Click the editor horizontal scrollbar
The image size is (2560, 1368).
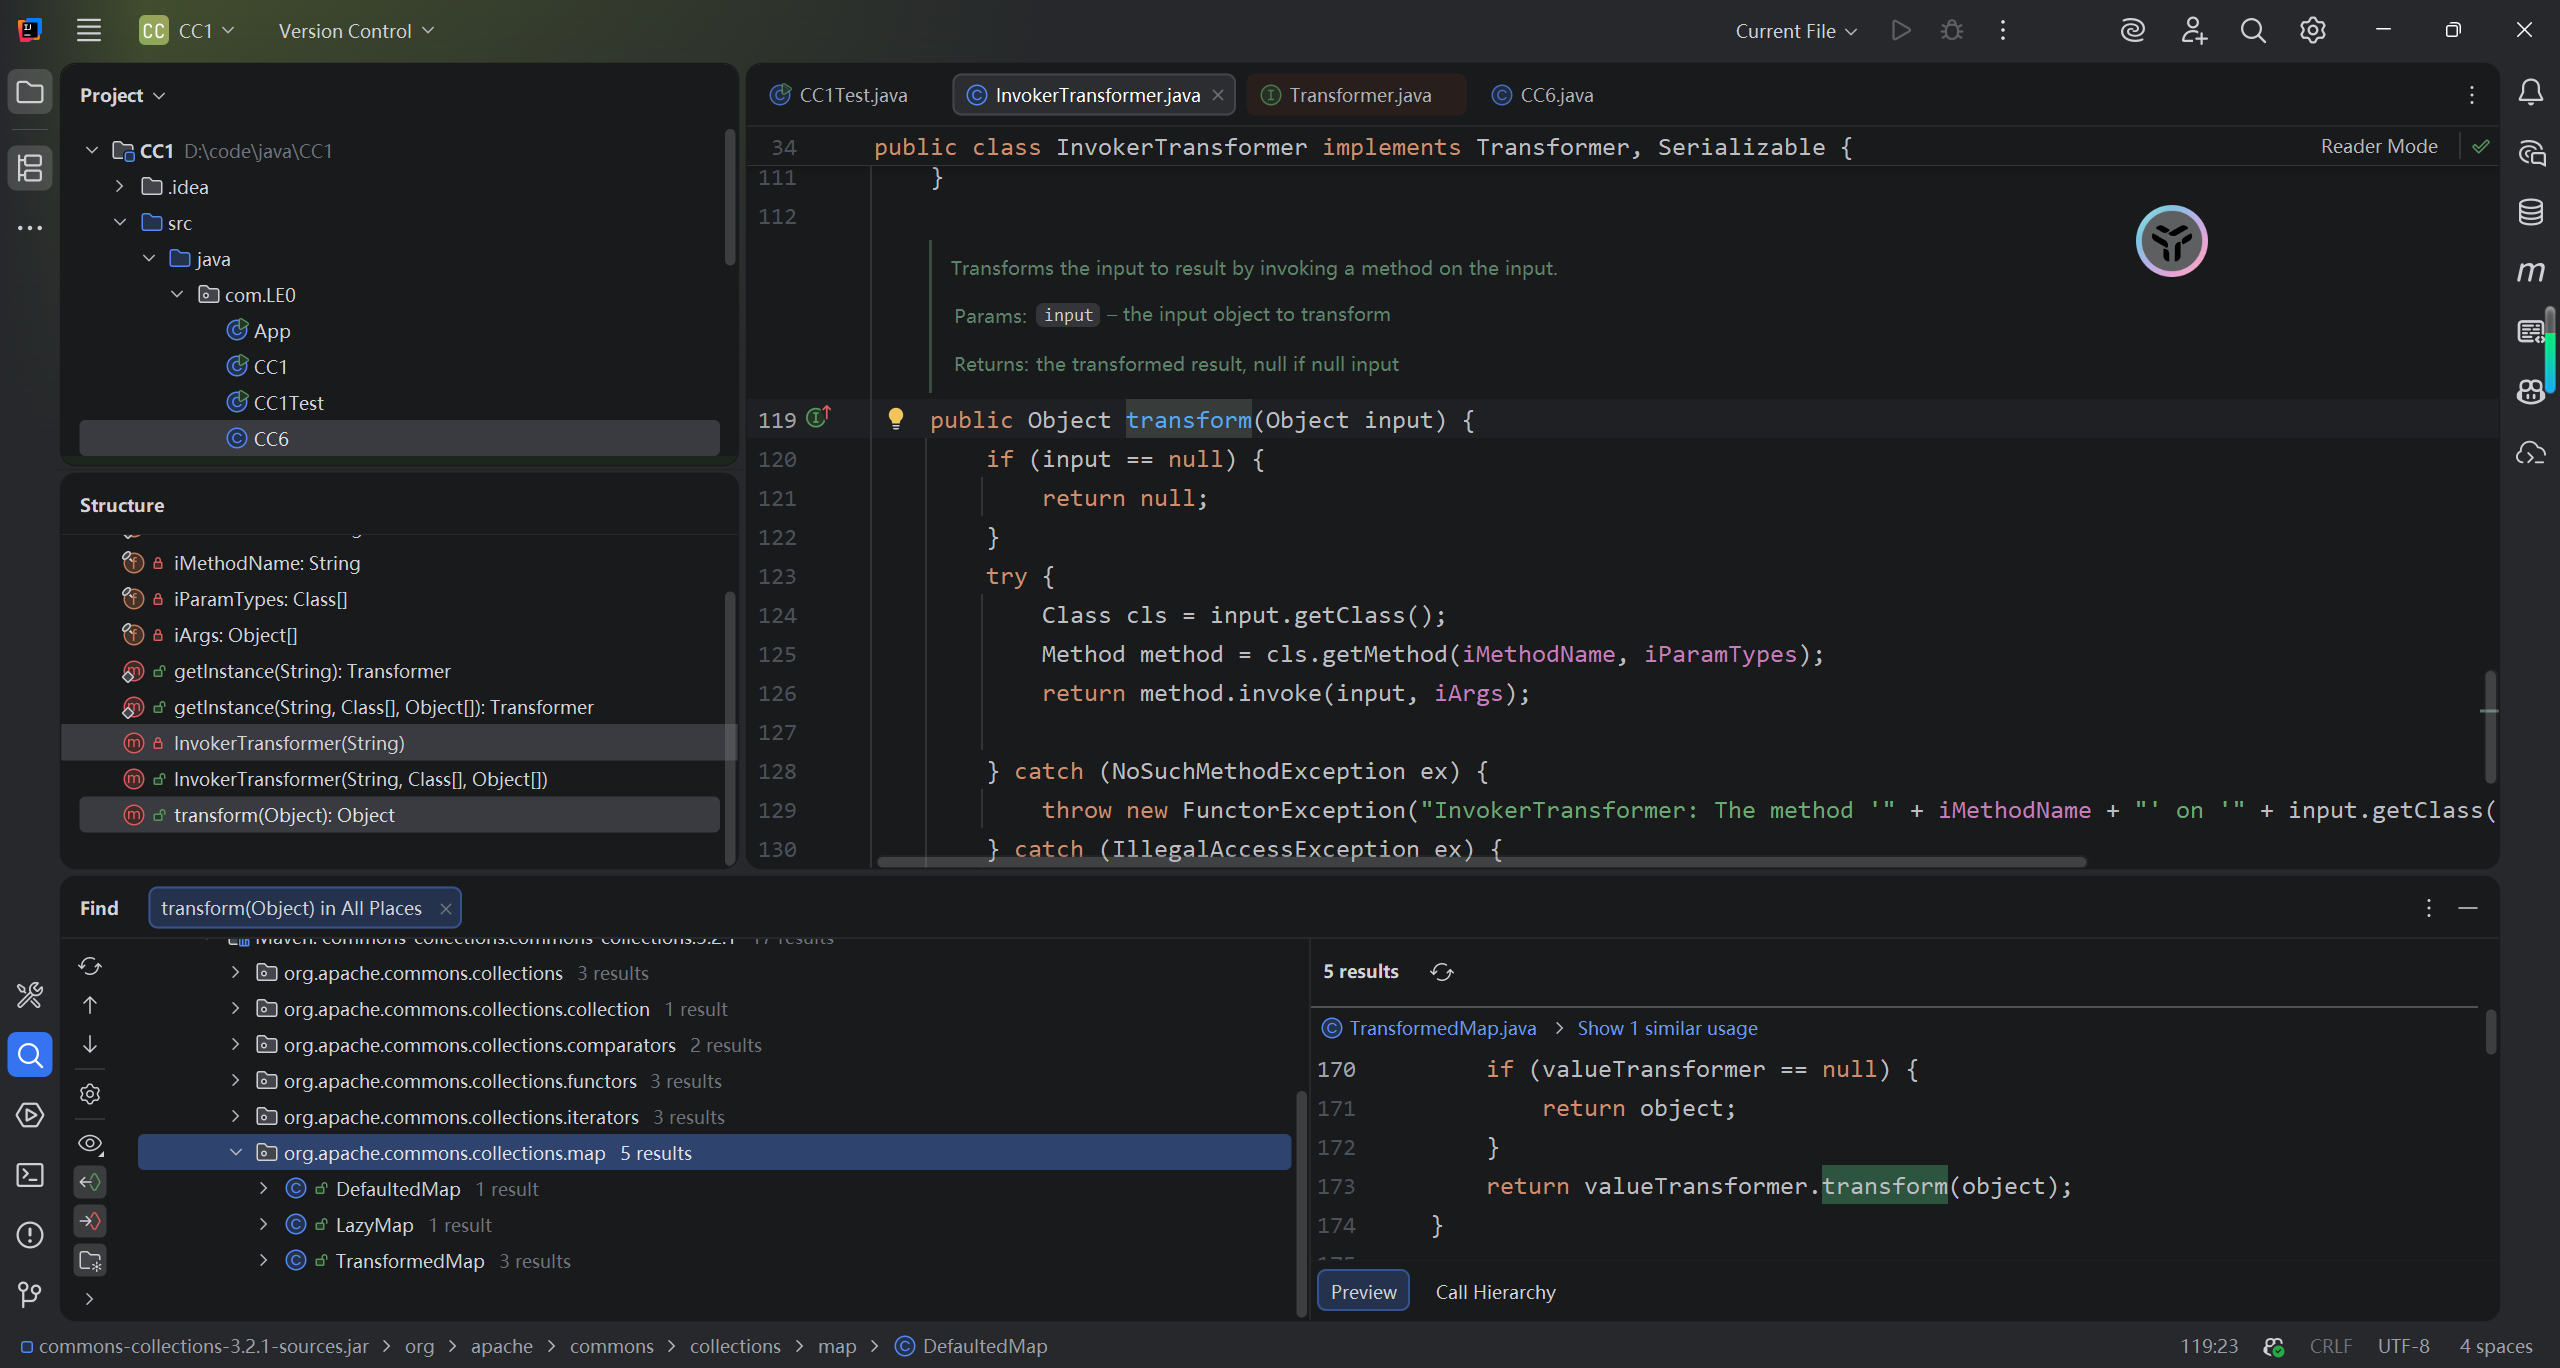1480,862
